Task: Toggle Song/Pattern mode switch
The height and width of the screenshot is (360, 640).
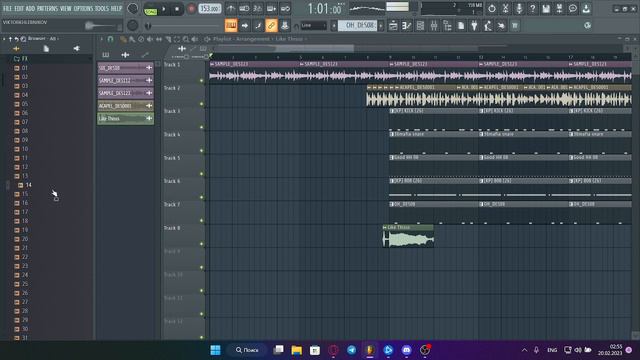Action: coord(150,9)
